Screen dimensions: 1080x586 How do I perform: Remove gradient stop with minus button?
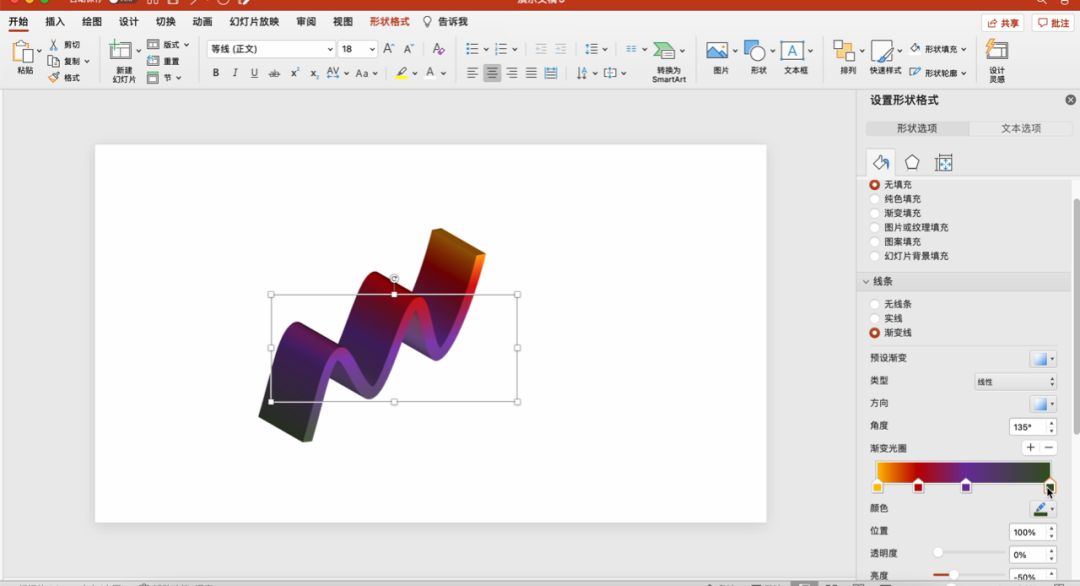(1048, 448)
